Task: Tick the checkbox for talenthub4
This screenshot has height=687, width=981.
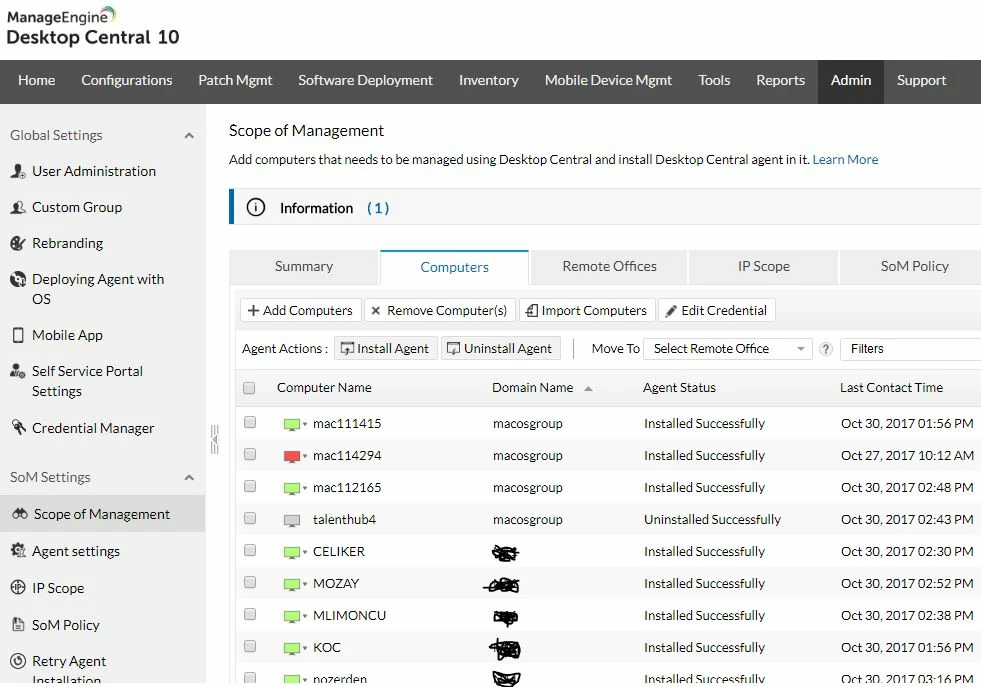Action: [250, 518]
